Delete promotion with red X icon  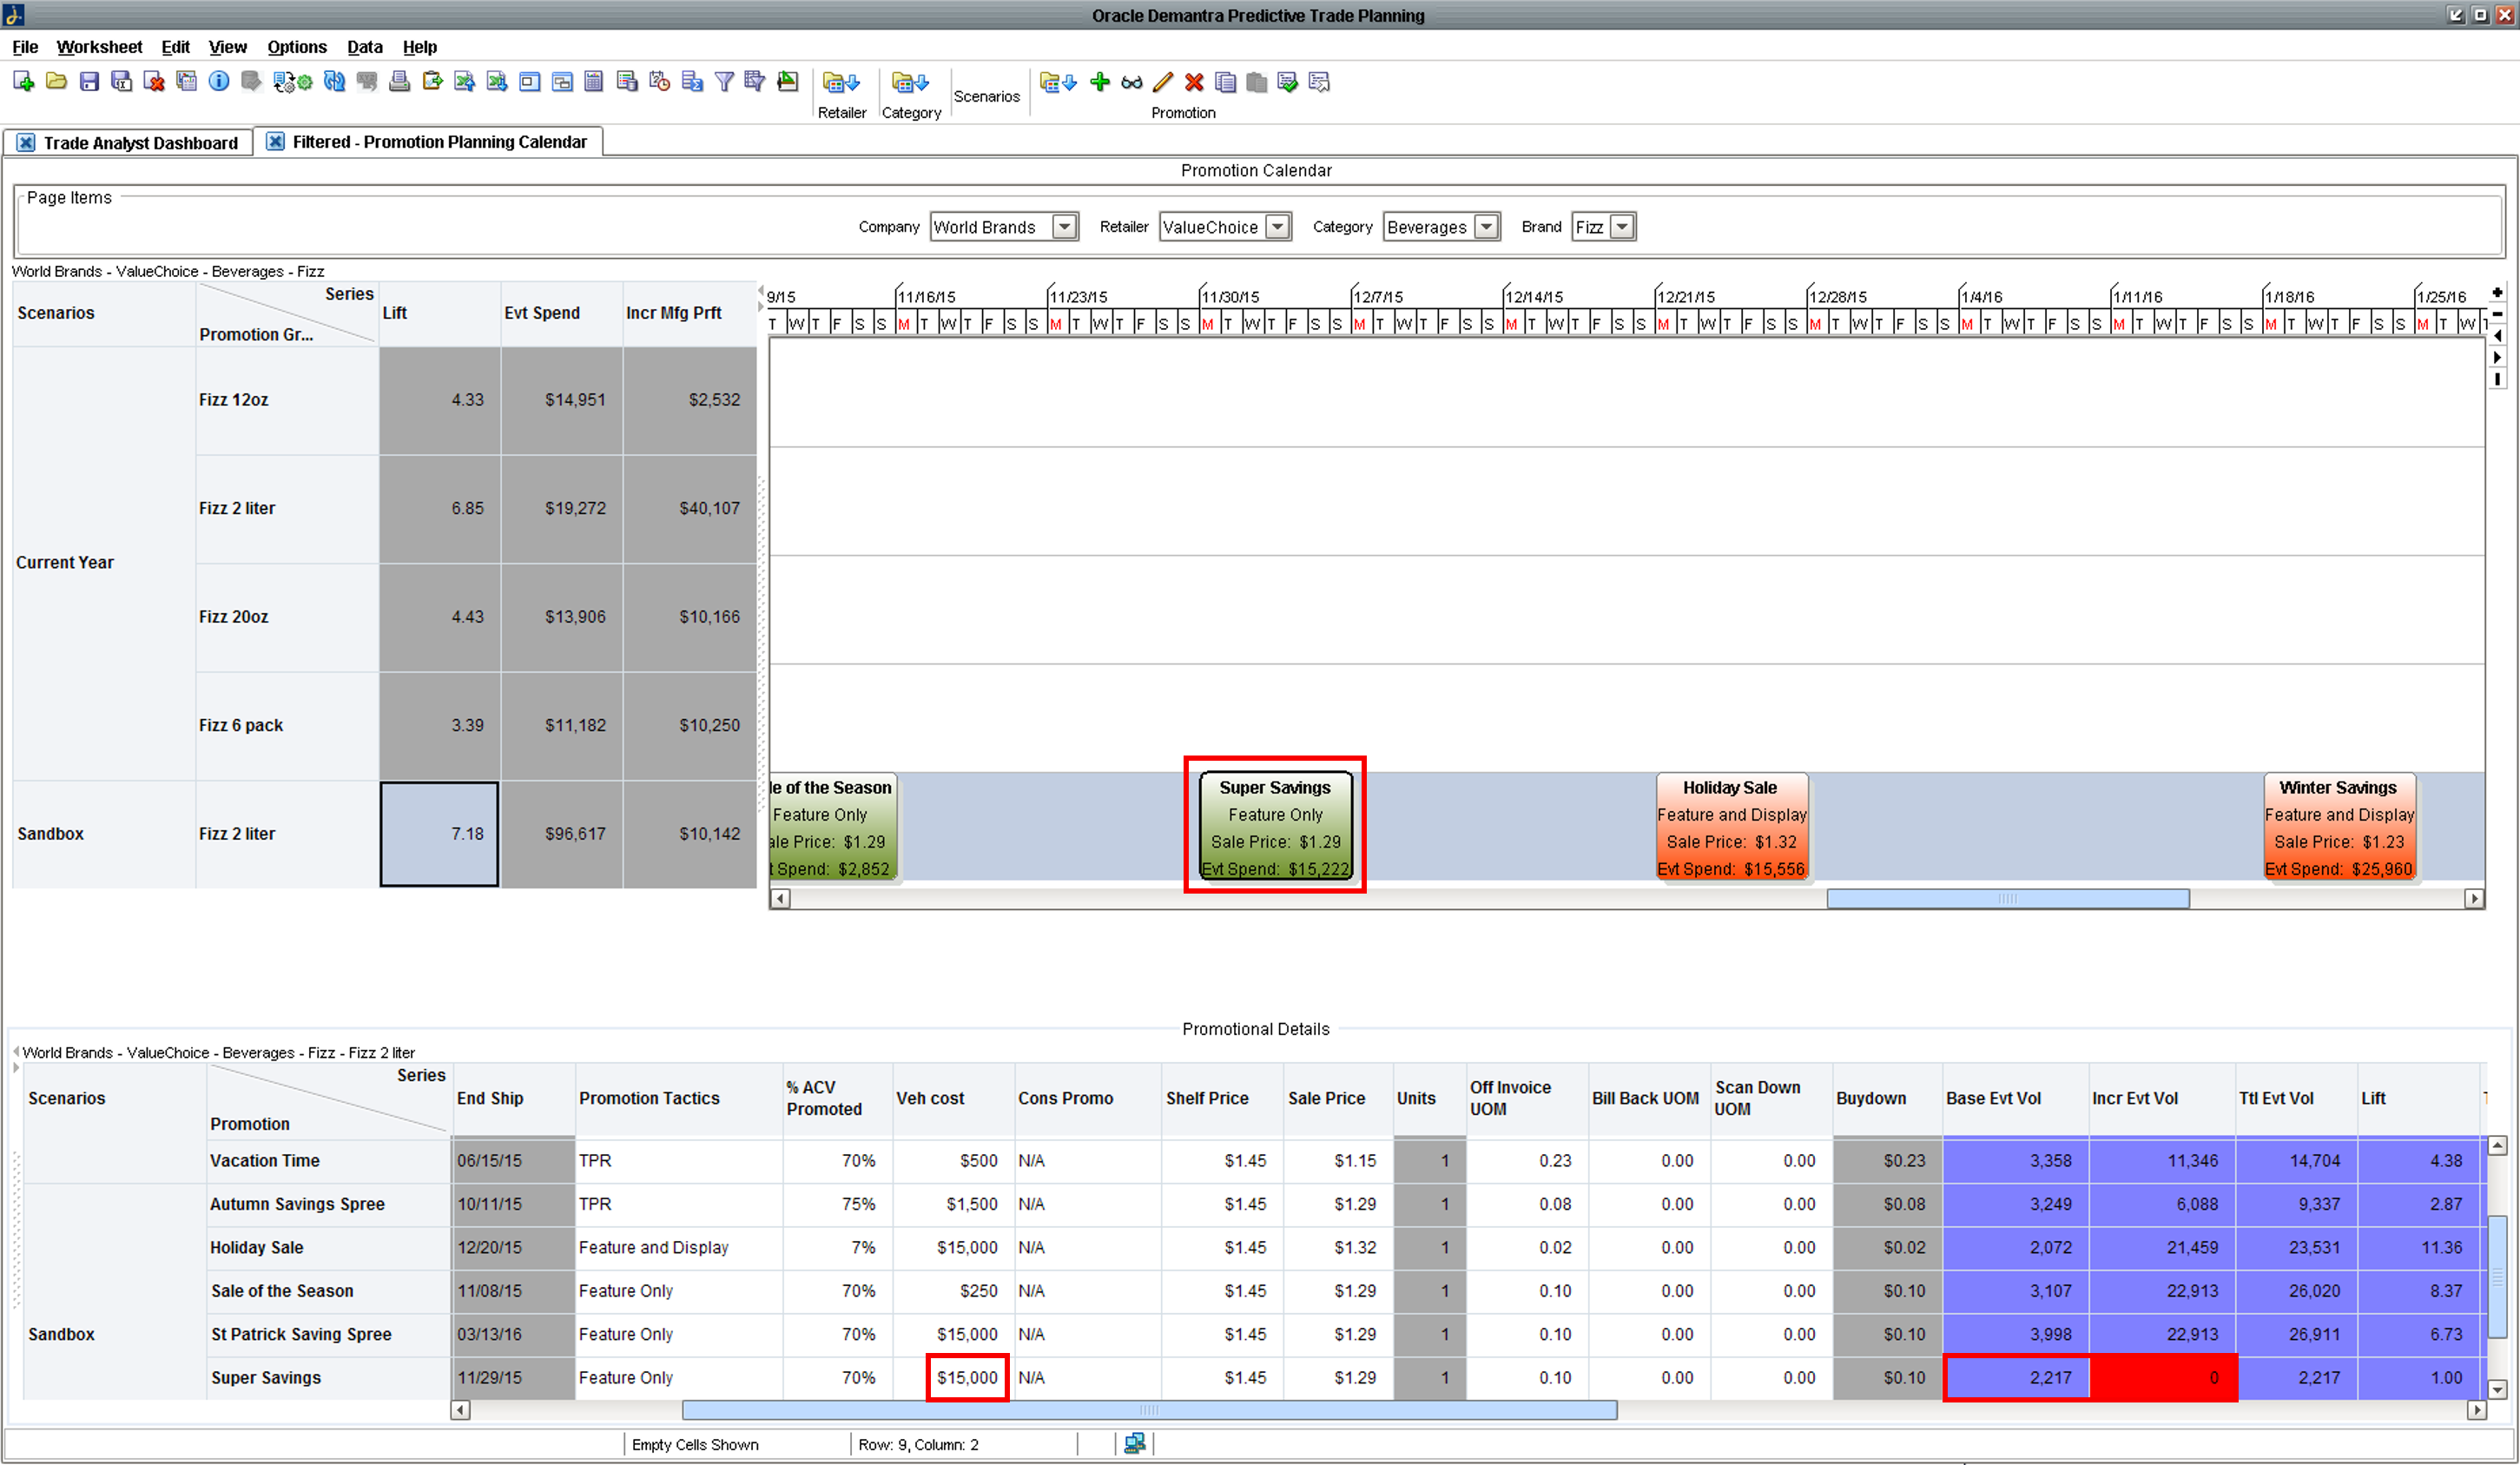point(1194,82)
